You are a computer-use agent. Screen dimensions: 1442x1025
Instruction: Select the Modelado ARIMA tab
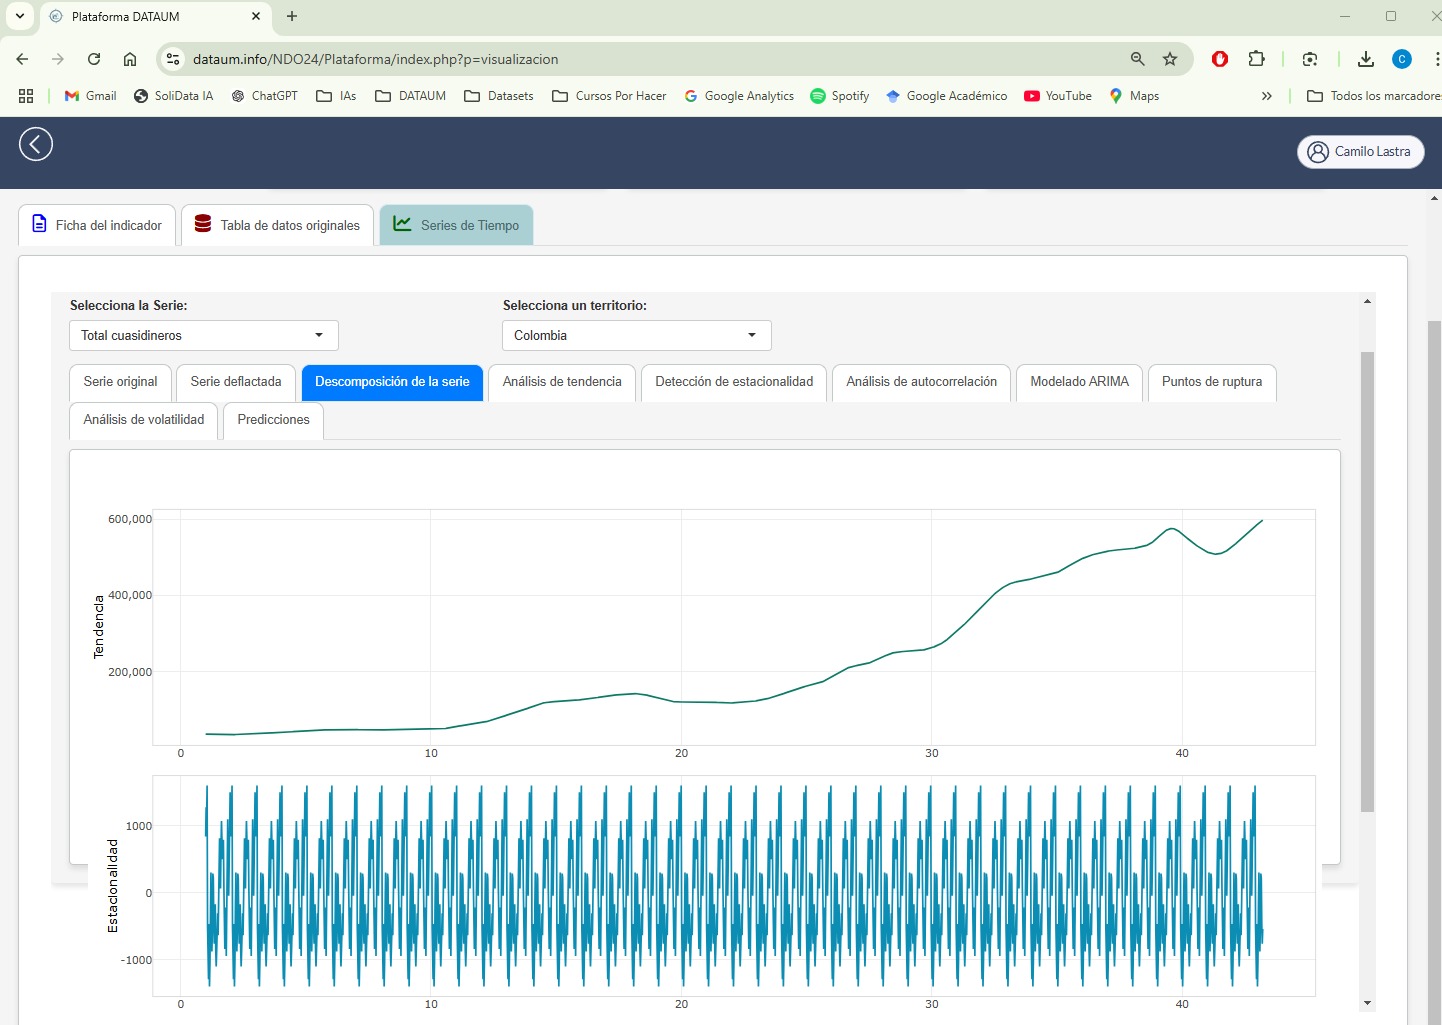pyautogui.click(x=1078, y=382)
